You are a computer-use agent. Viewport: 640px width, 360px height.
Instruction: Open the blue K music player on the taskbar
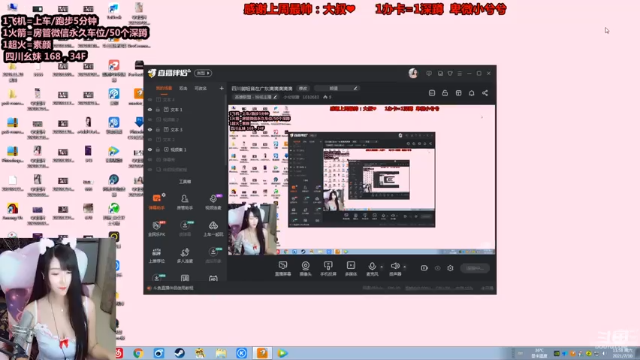tap(241, 353)
